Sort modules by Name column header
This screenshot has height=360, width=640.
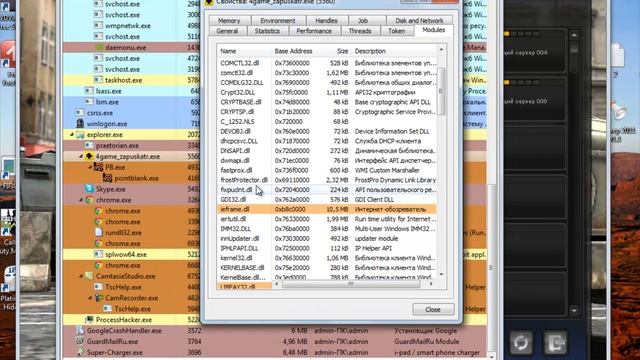[x=244, y=51]
